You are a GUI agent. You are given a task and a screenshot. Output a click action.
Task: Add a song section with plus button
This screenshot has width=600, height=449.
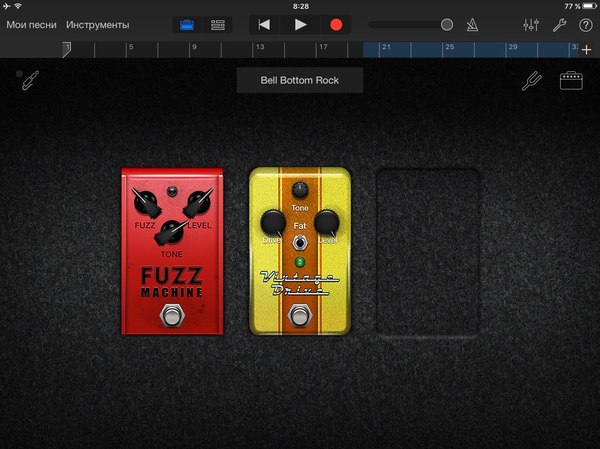pos(586,49)
